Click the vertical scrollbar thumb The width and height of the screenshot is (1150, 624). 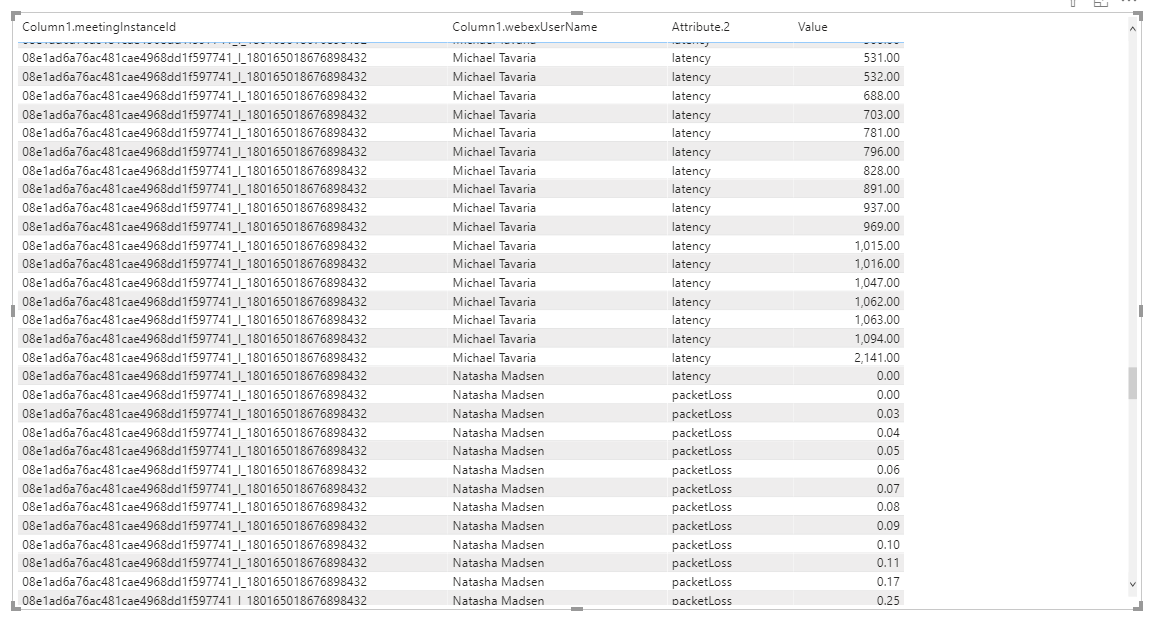(1132, 383)
